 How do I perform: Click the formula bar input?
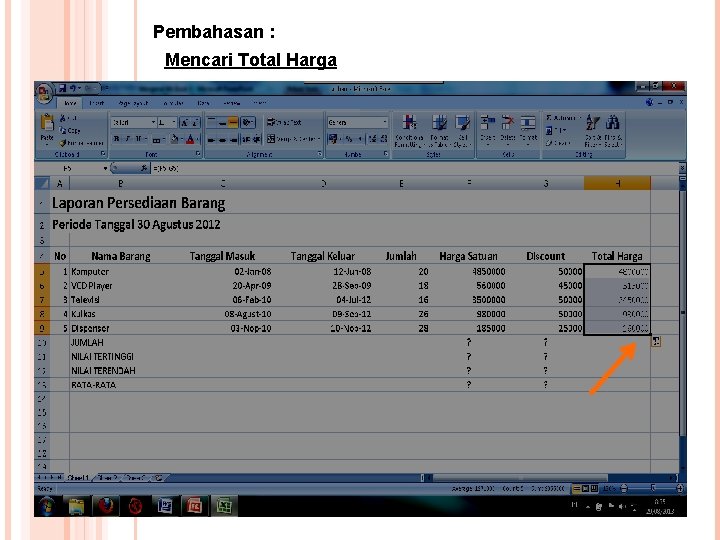point(413,169)
